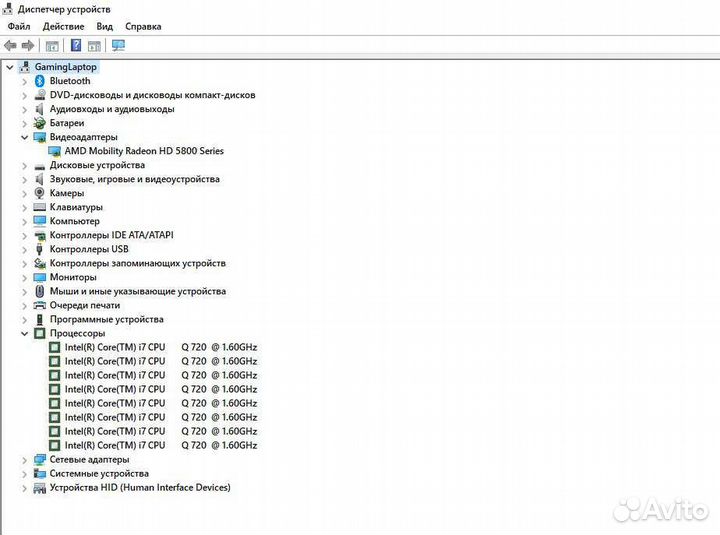Toggle the console tree toolbar icon
This screenshot has width=720, height=535.
52,45
